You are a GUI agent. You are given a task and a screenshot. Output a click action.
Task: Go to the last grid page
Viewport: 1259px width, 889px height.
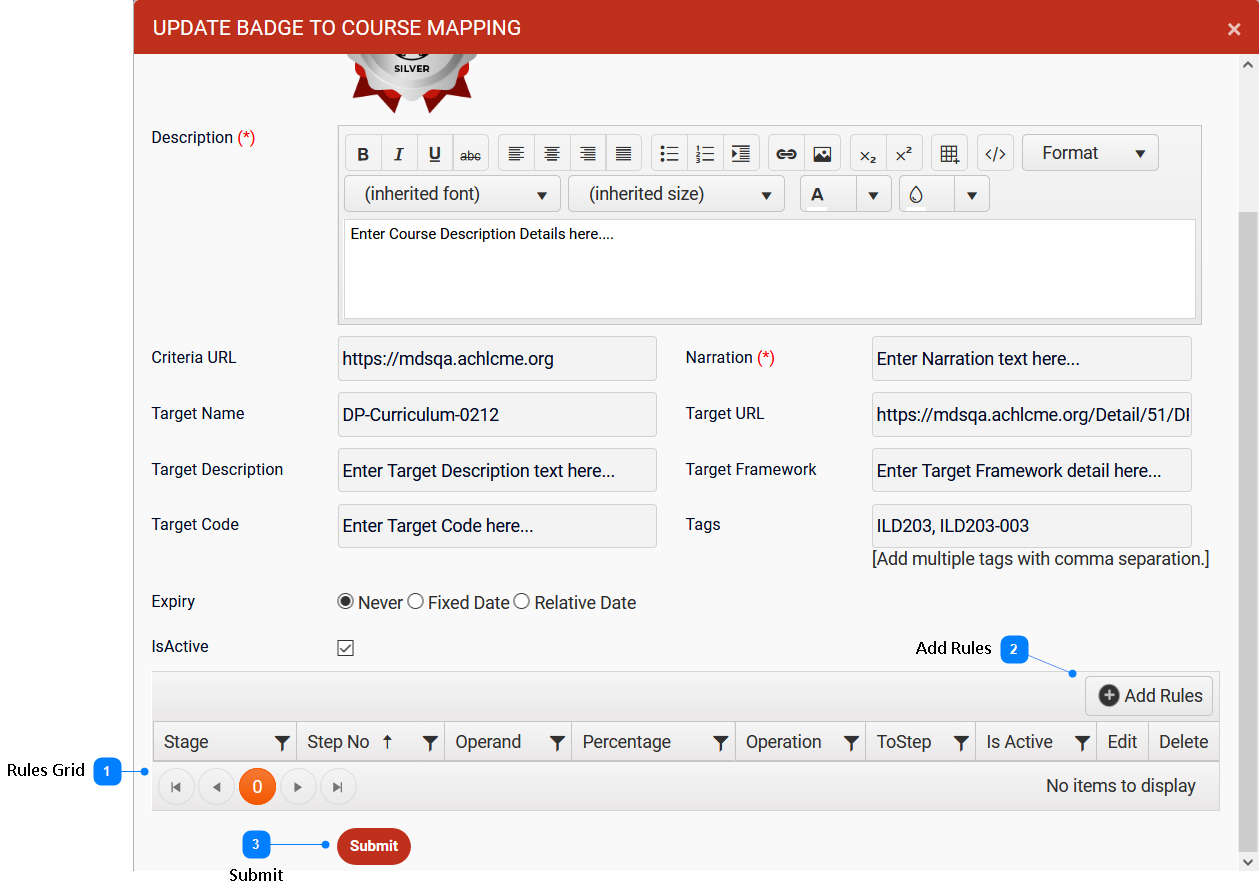tap(338, 787)
